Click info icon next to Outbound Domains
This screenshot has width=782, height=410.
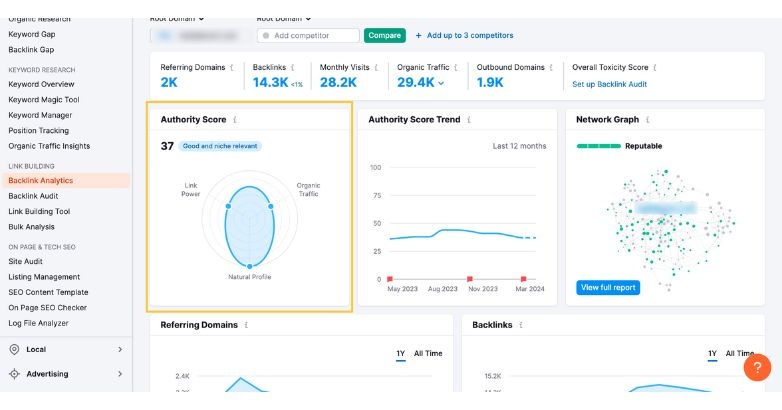[553, 67]
